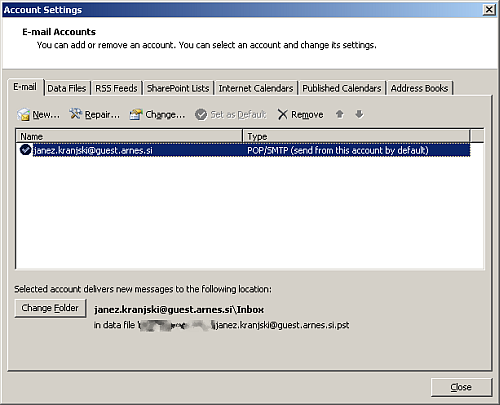Move account up with arrow icon
Image resolution: width=500 pixels, height=405 pixels.
[x=339, y=114]
